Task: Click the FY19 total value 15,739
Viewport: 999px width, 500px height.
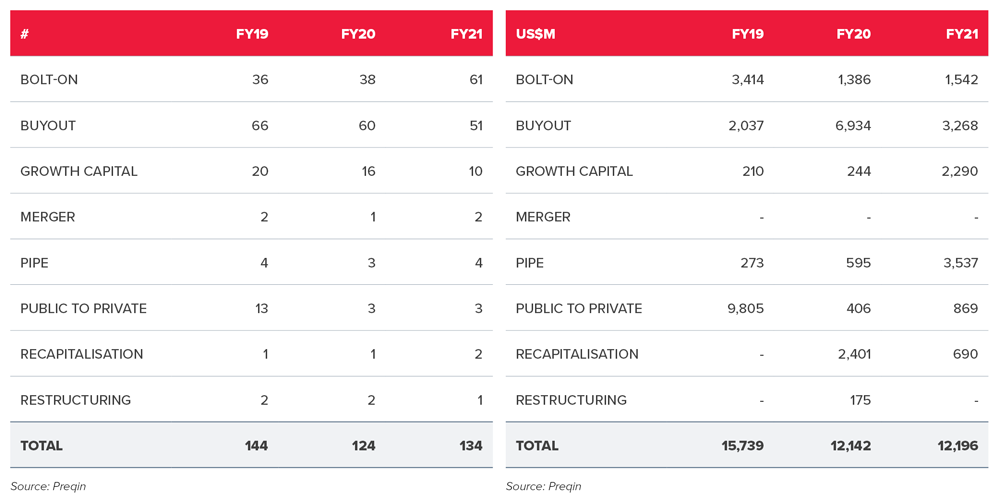Action: coord(742,446)
